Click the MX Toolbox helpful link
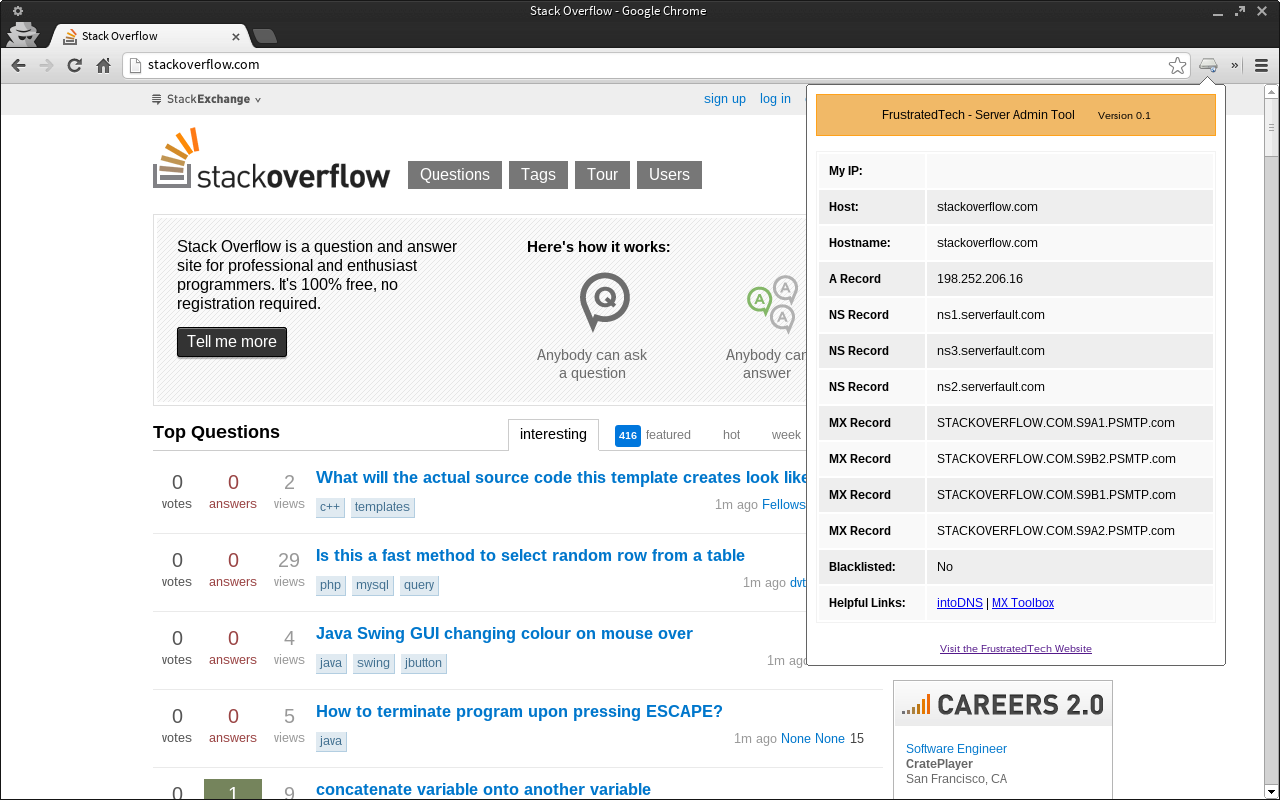This screenshot has width=1280, height=800. (1023, 603)
